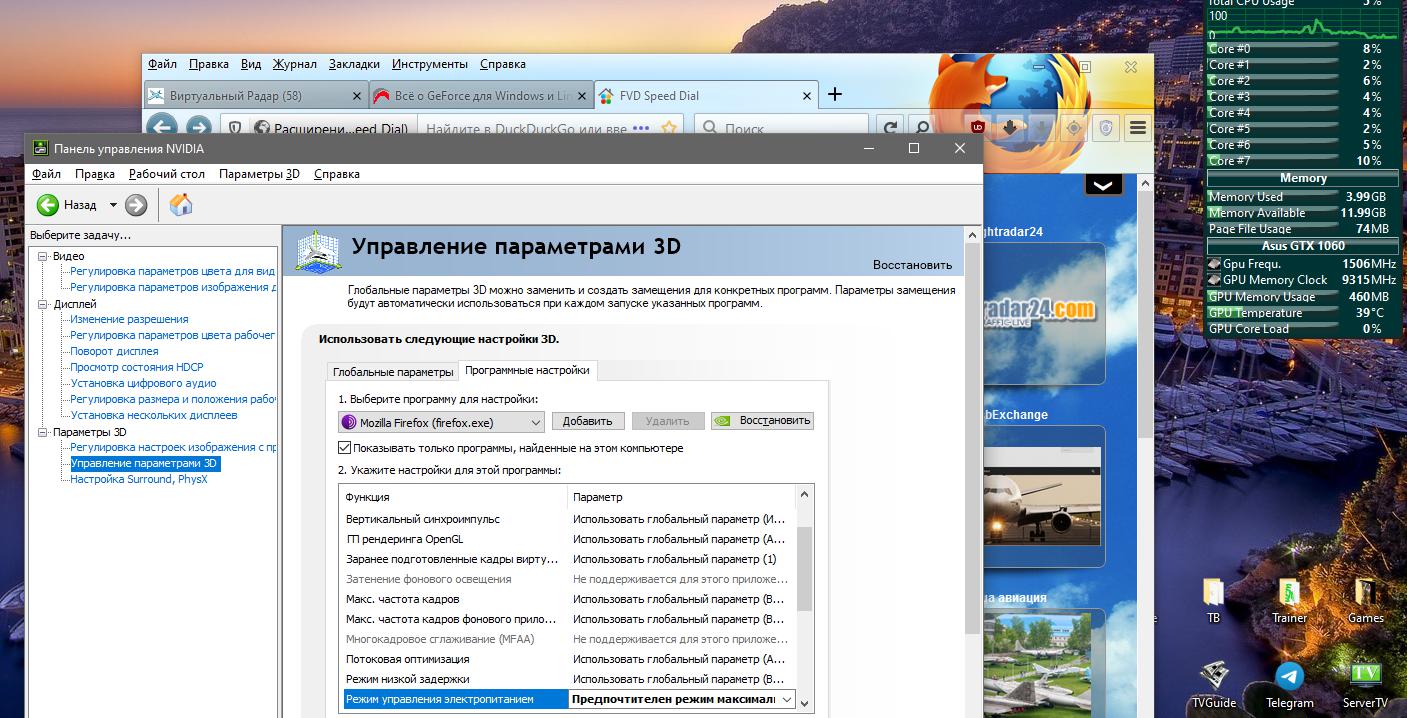1407x718 pixels.
Task: Click 'Восстановить' link in page header
Action: [x=912, y=265]
